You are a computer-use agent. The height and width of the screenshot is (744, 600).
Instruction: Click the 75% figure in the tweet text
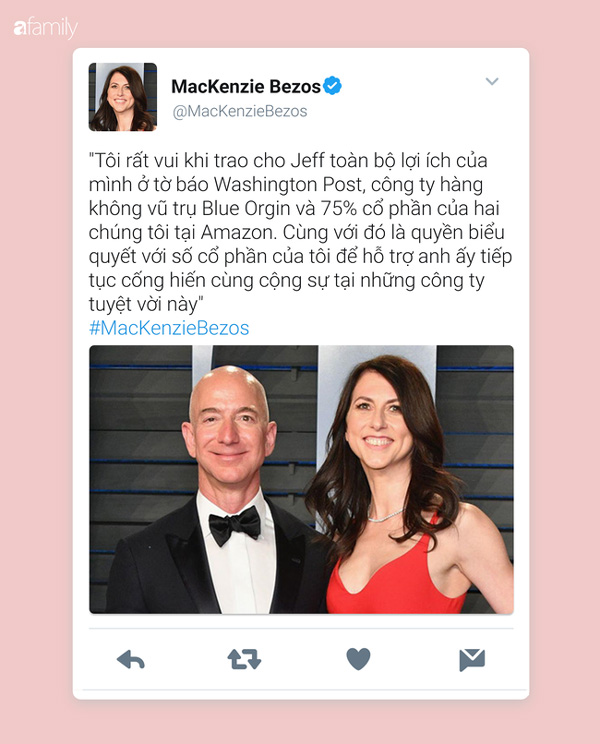(339, 208)
